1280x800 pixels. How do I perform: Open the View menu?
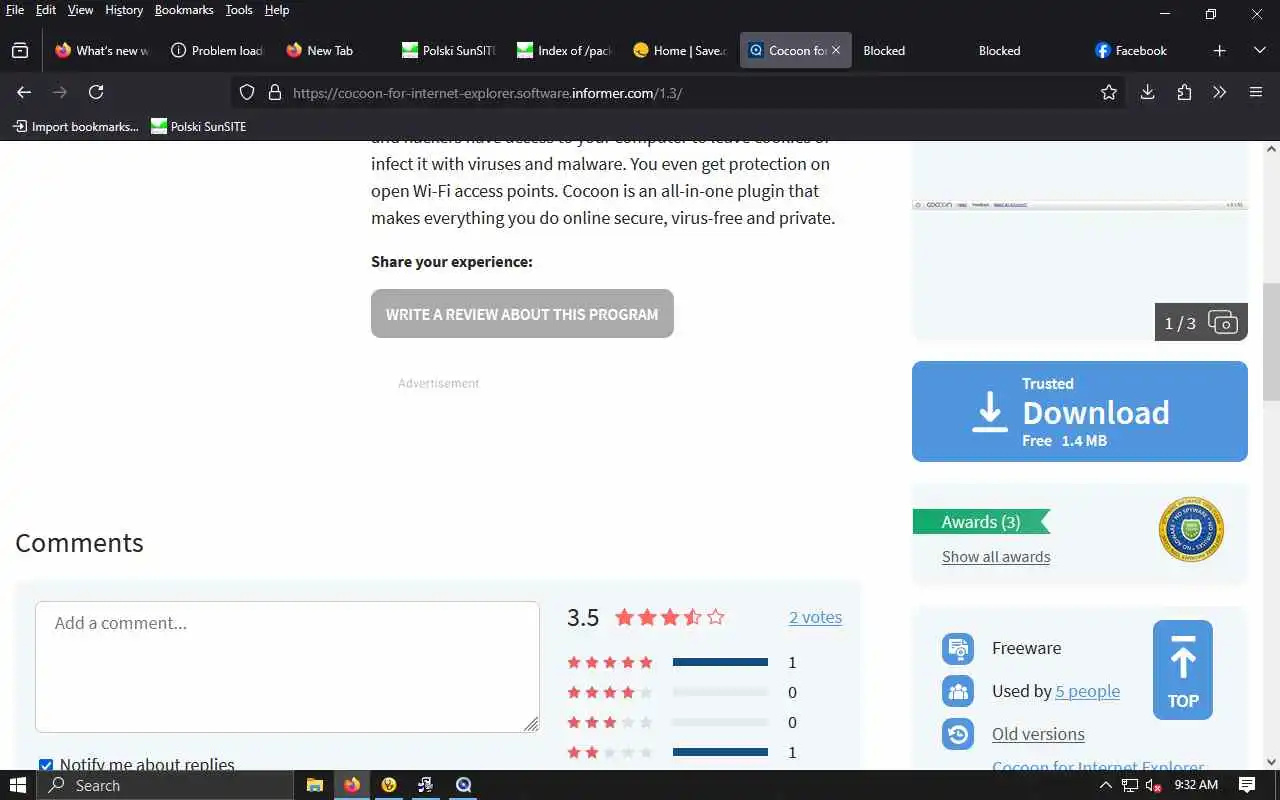(80, 10)
